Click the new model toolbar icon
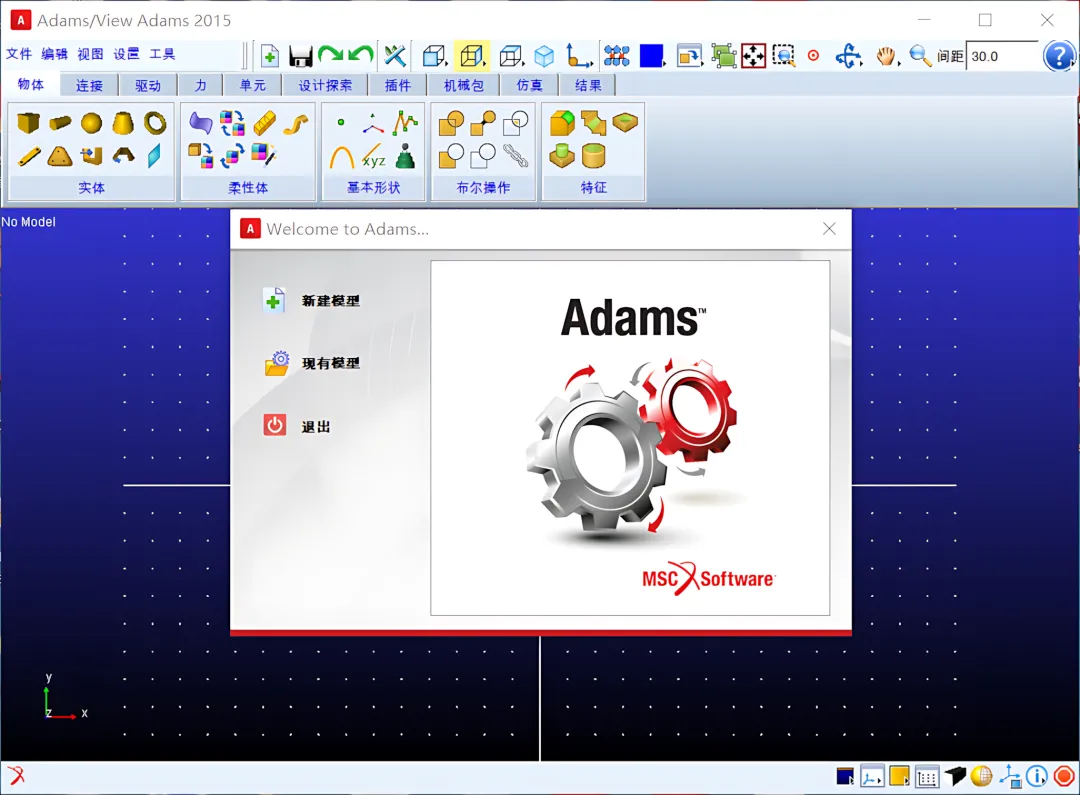 [x=269, y=56]
